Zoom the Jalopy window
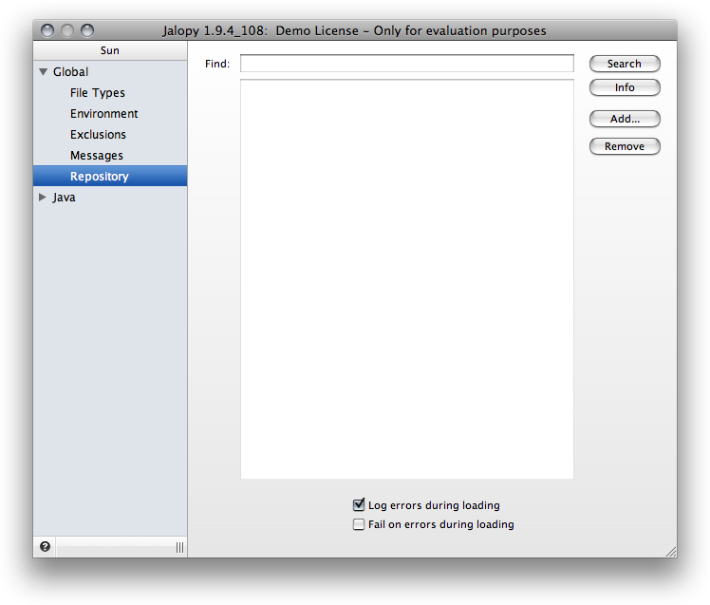The height and width of the screenshot is (605, 710). click(x=87, y=30)
